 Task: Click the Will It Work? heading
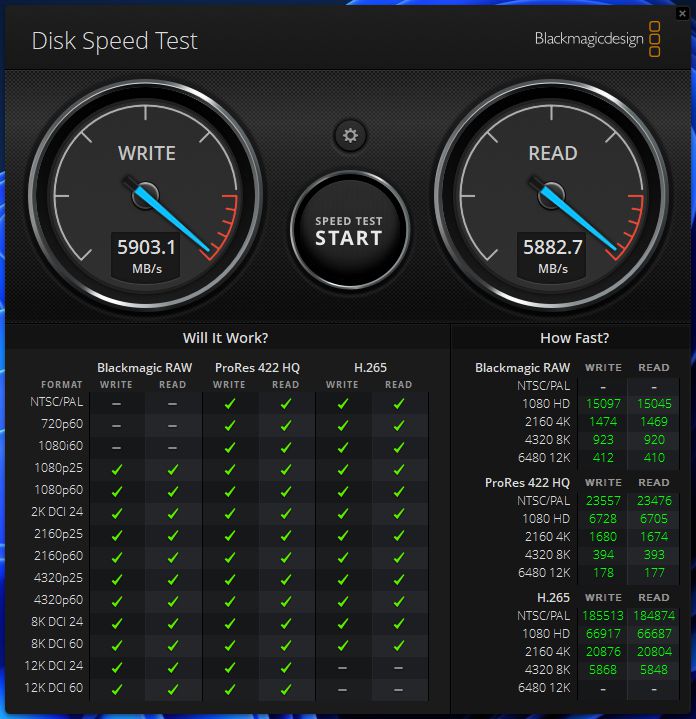pos(226,338)
